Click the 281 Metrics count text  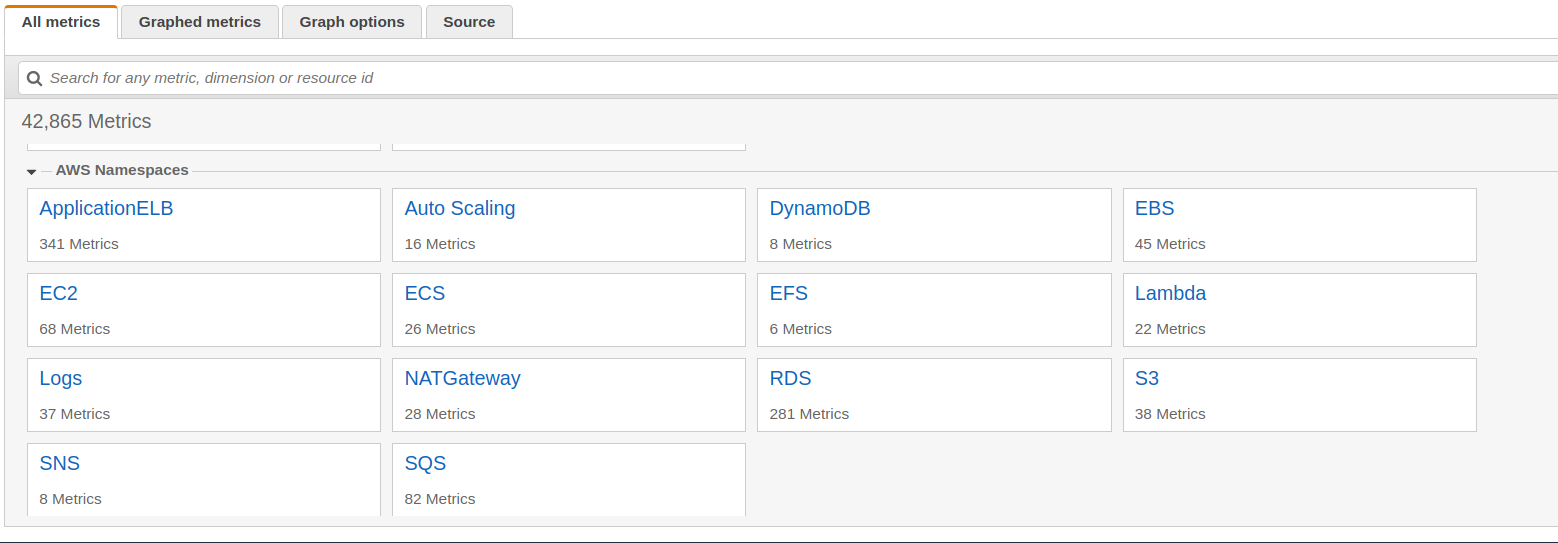[809, 414]
